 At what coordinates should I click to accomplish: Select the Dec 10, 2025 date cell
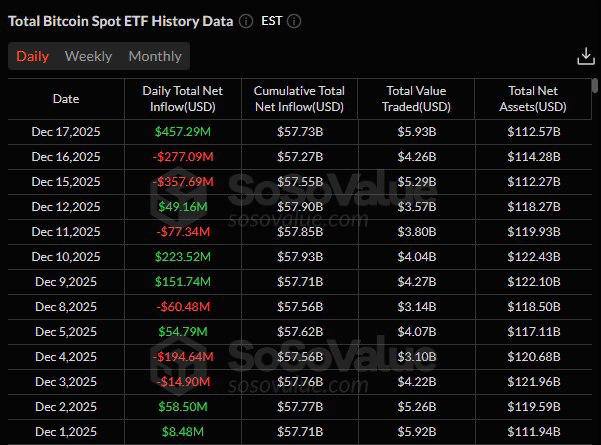(66, 256)
